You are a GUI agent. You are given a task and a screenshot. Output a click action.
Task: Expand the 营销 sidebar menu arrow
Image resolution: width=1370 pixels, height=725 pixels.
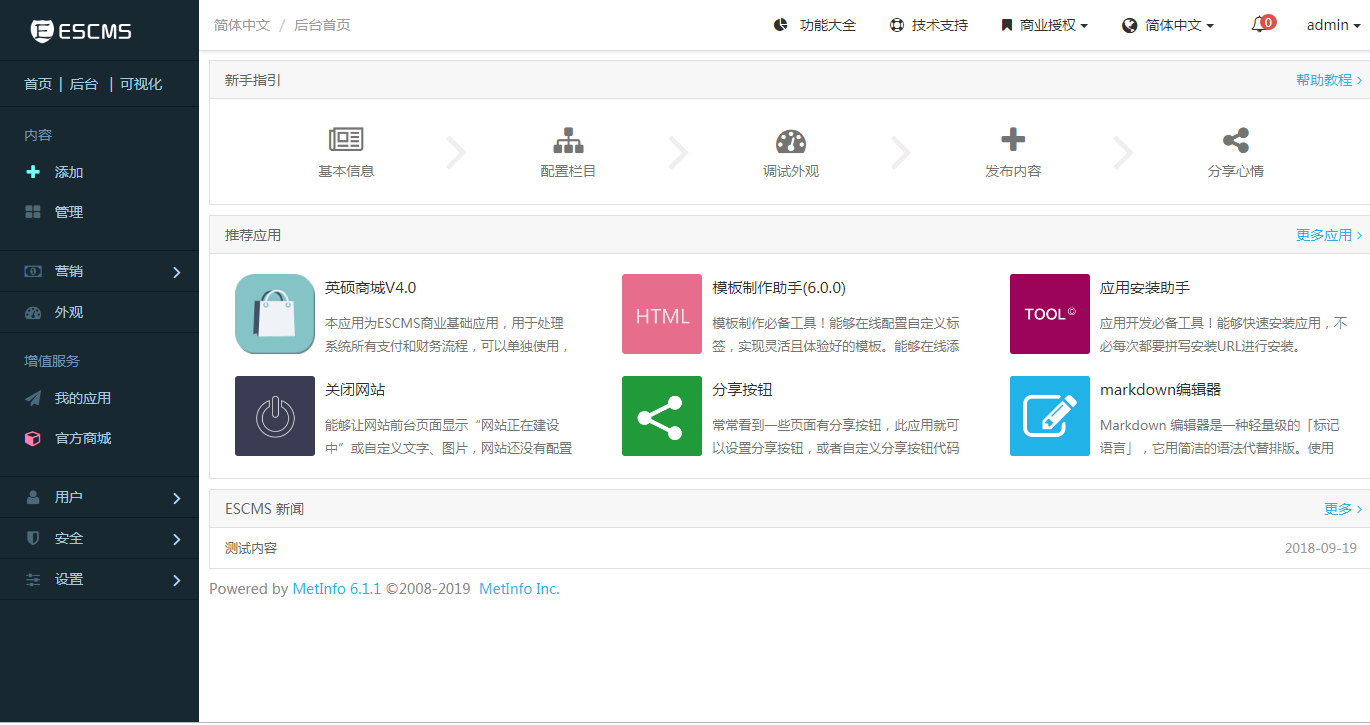[x=177, y=272]
